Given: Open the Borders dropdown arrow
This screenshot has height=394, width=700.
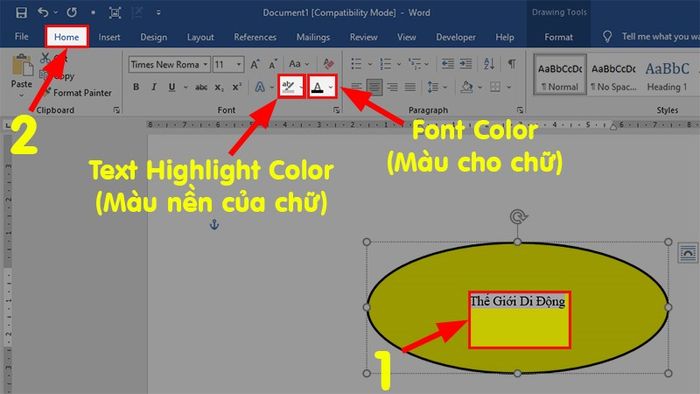Looking at the screenshot, I should tap(508, 87).
